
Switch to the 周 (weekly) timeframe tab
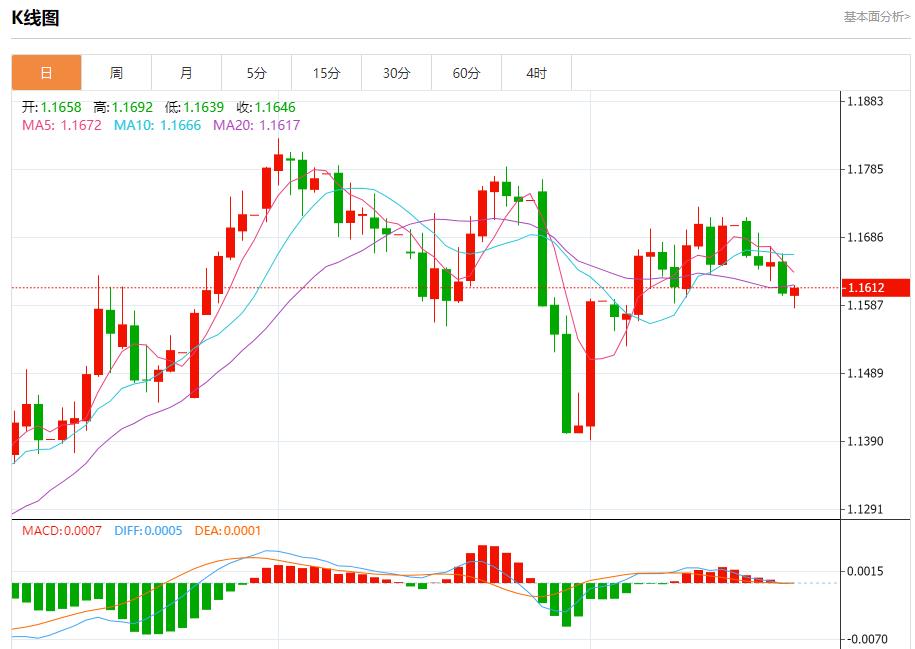point(117,73)
